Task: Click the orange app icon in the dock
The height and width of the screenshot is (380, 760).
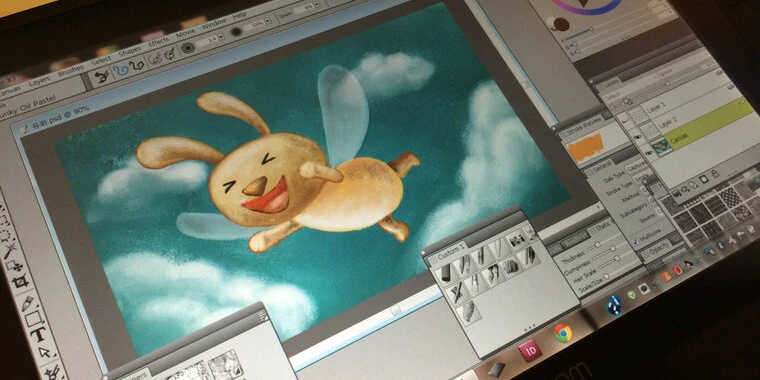Action: tap(667, 276)
